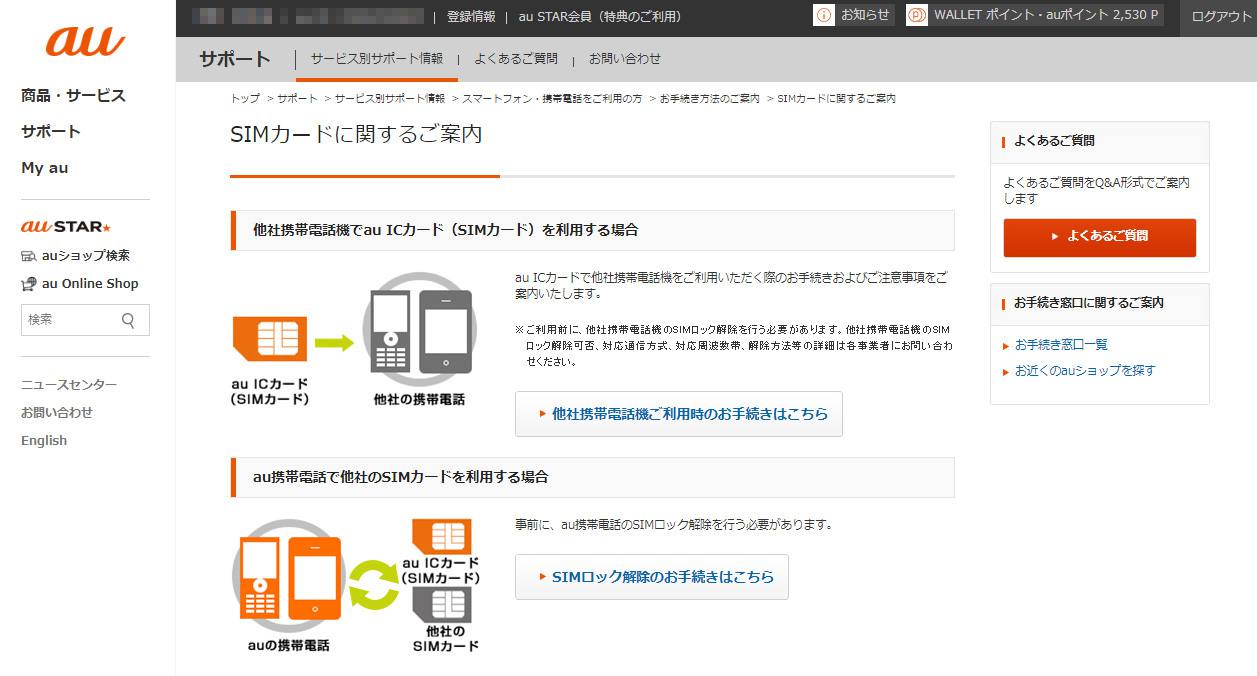Viewport: 1257px width, 676px height.
Task: Click sidebar heading お手続き窓口に関するご案内
Action: coord(1089,303)
